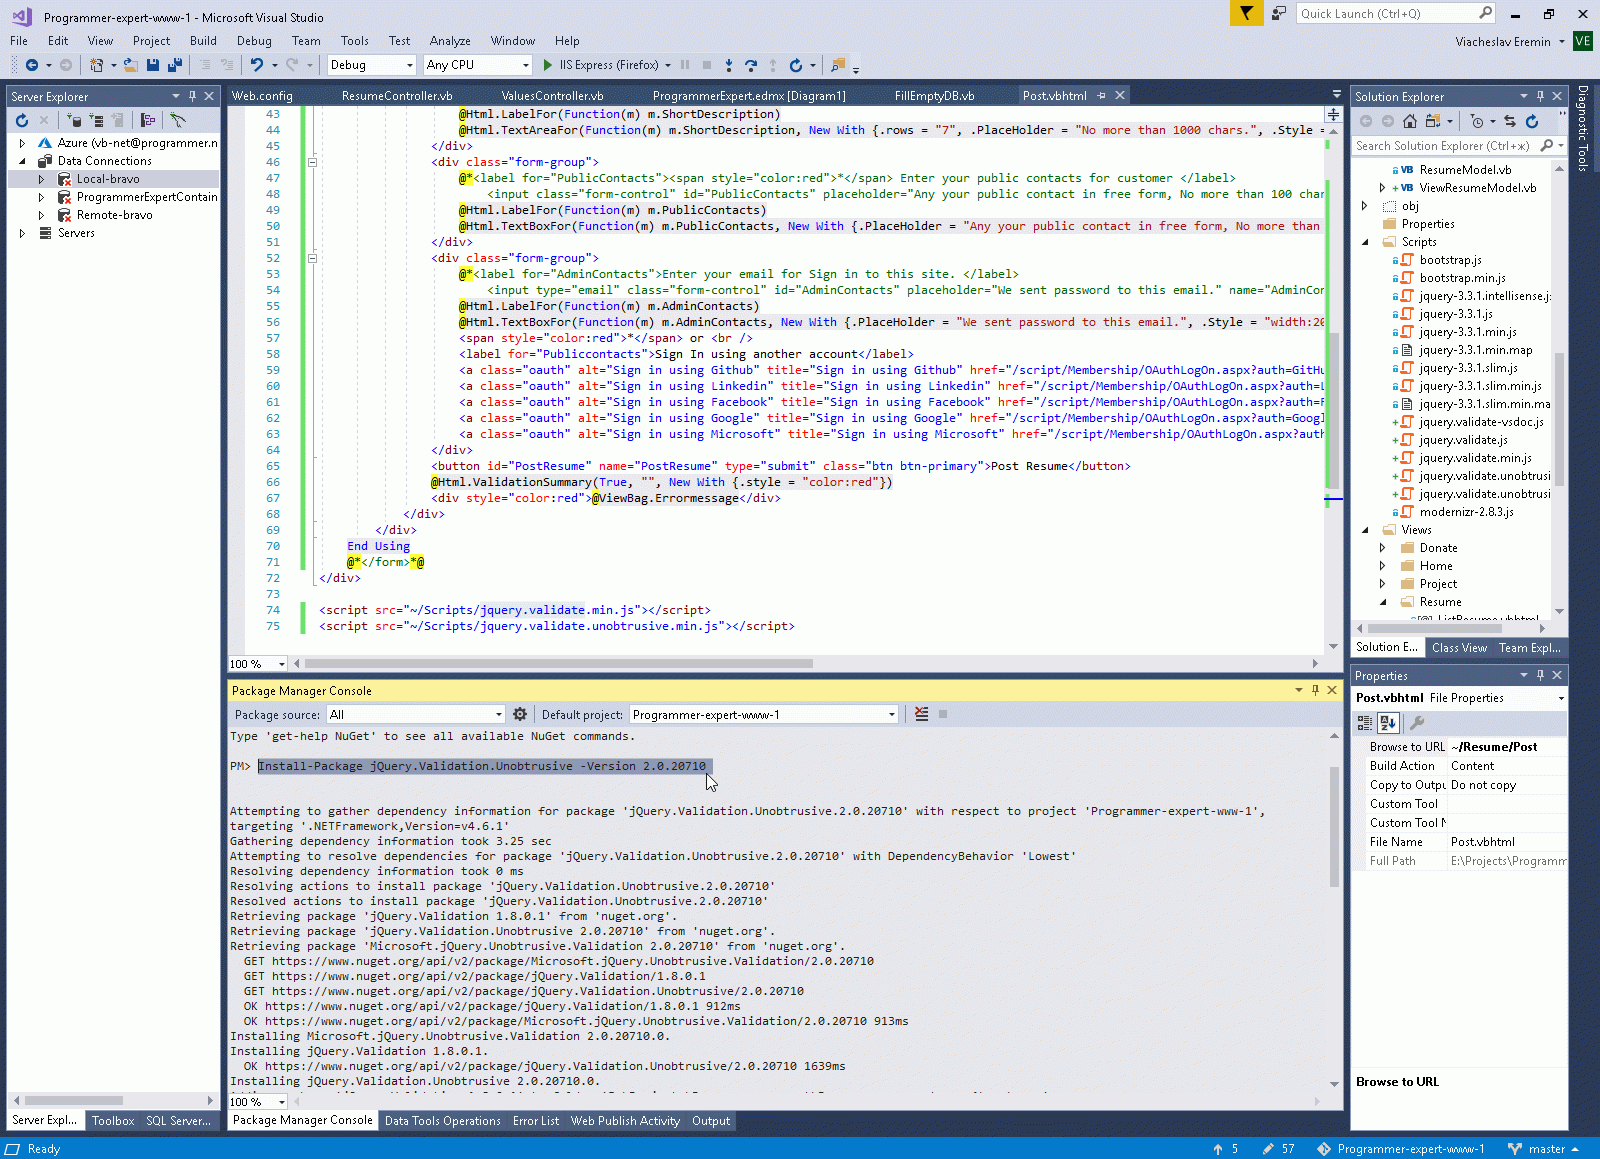
Task: Select the Local-bravo data connection
Action: (108, 179)
